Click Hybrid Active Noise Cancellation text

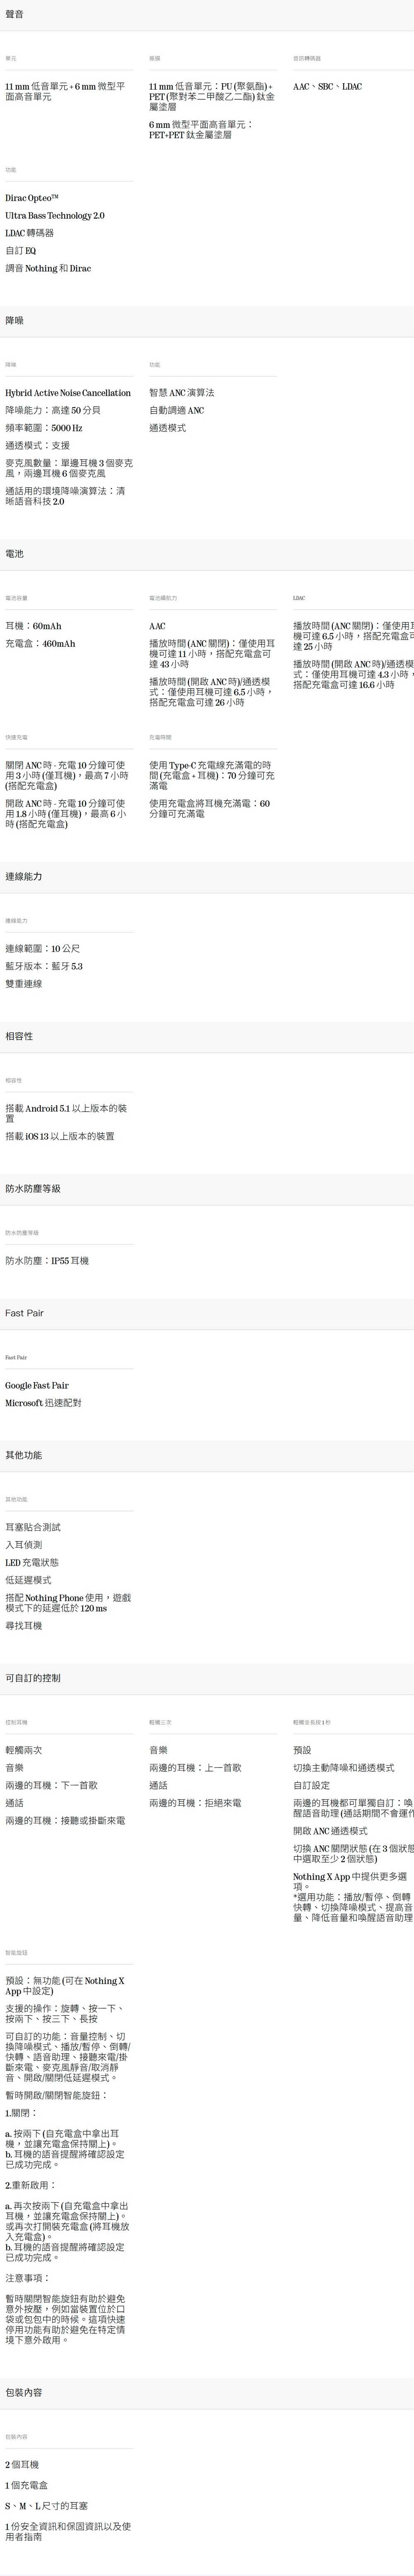pos(68,393)
